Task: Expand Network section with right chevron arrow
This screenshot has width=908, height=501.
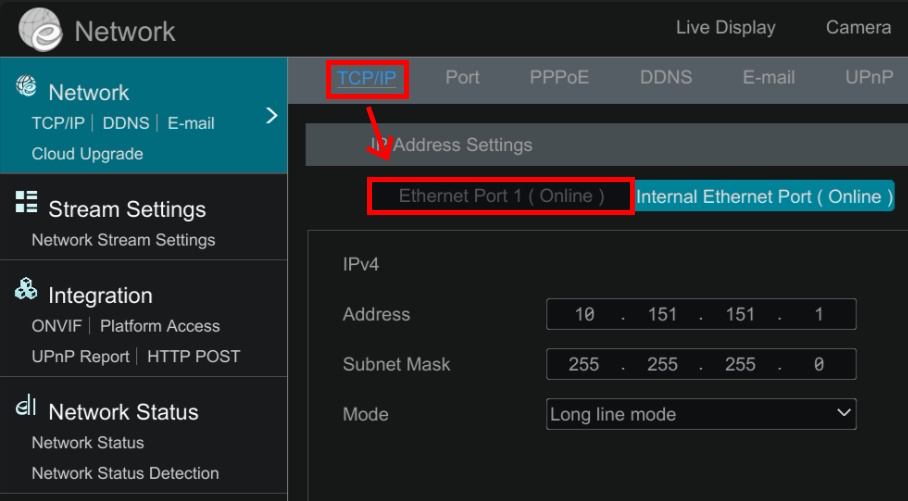Action: pyautogui.click(x=271, y=116)
